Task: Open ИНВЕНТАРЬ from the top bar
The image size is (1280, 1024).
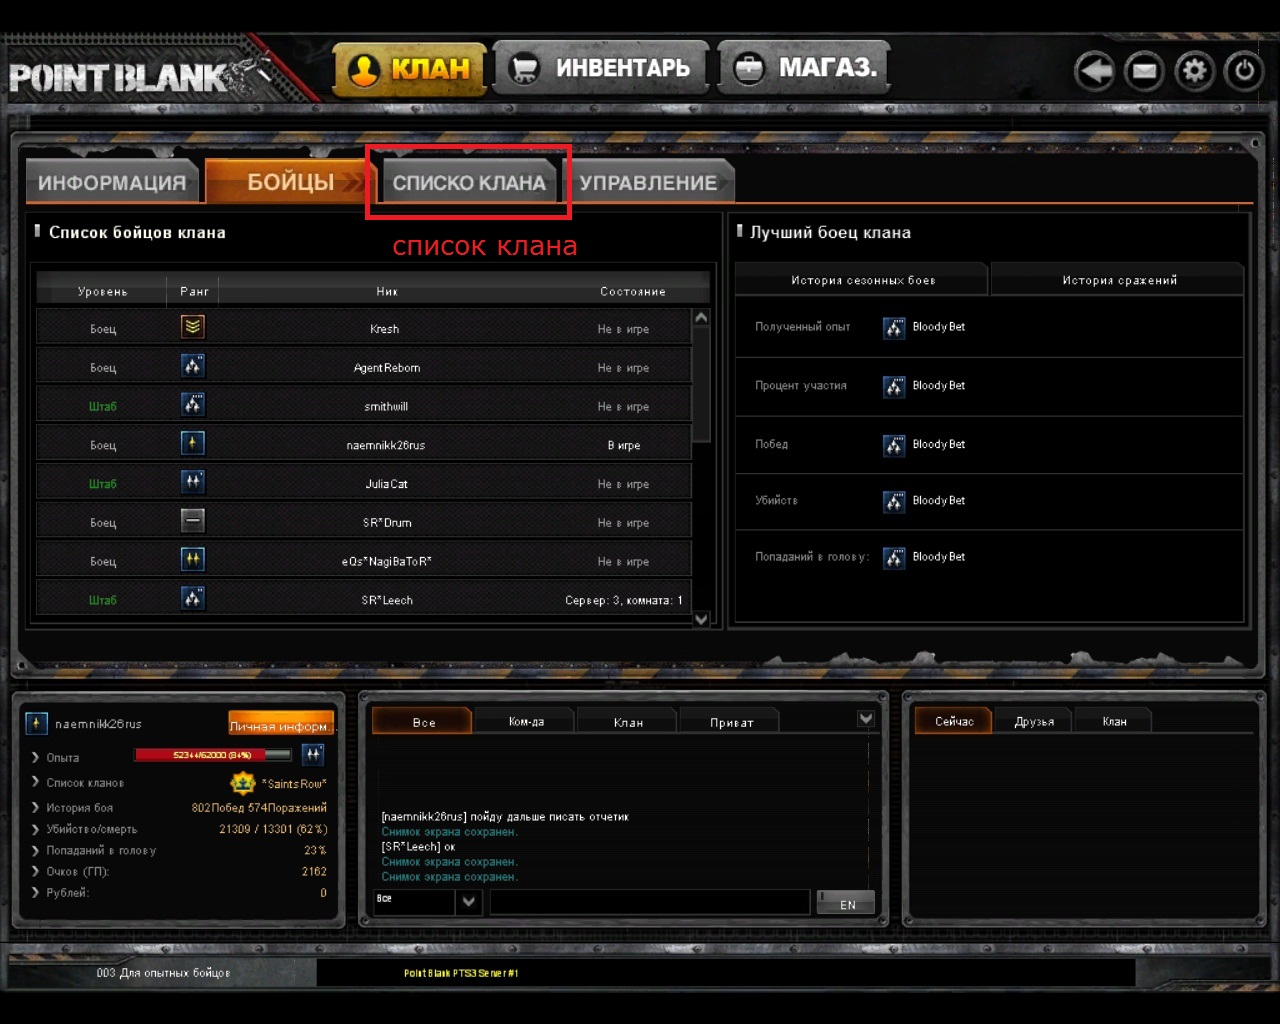Action: [602, 68]
